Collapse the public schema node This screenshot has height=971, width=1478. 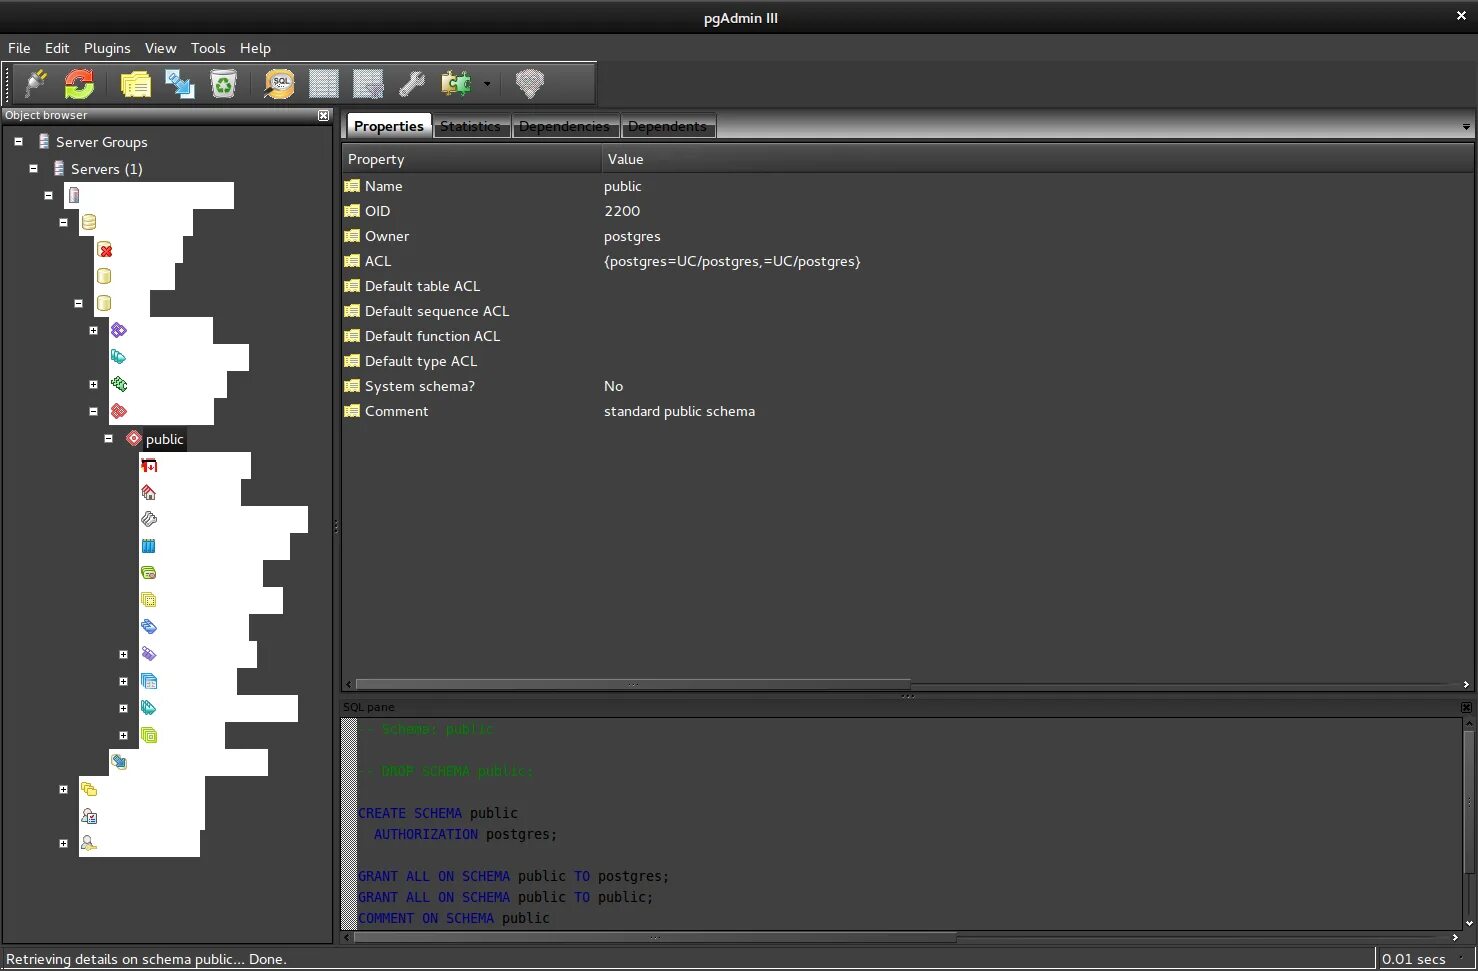[x=108, y=439]
